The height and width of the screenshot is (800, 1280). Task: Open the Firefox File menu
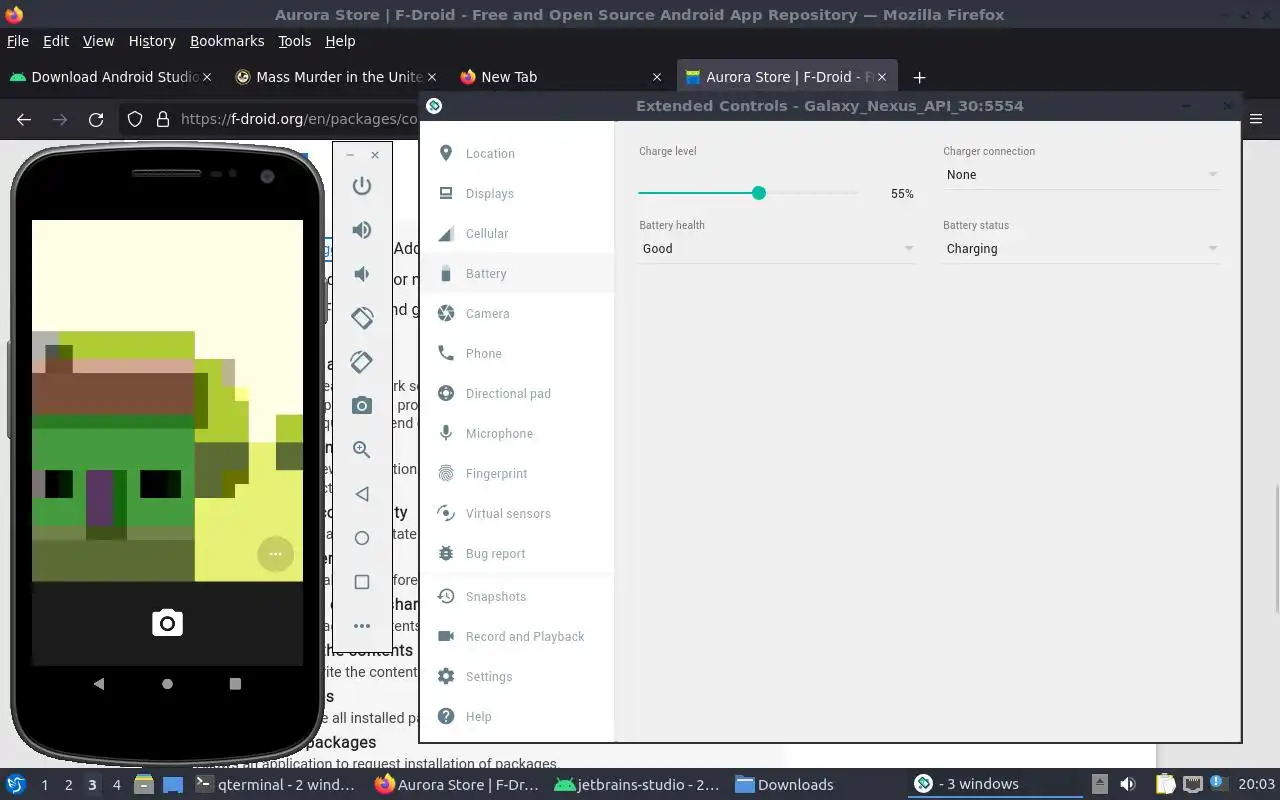18,41
